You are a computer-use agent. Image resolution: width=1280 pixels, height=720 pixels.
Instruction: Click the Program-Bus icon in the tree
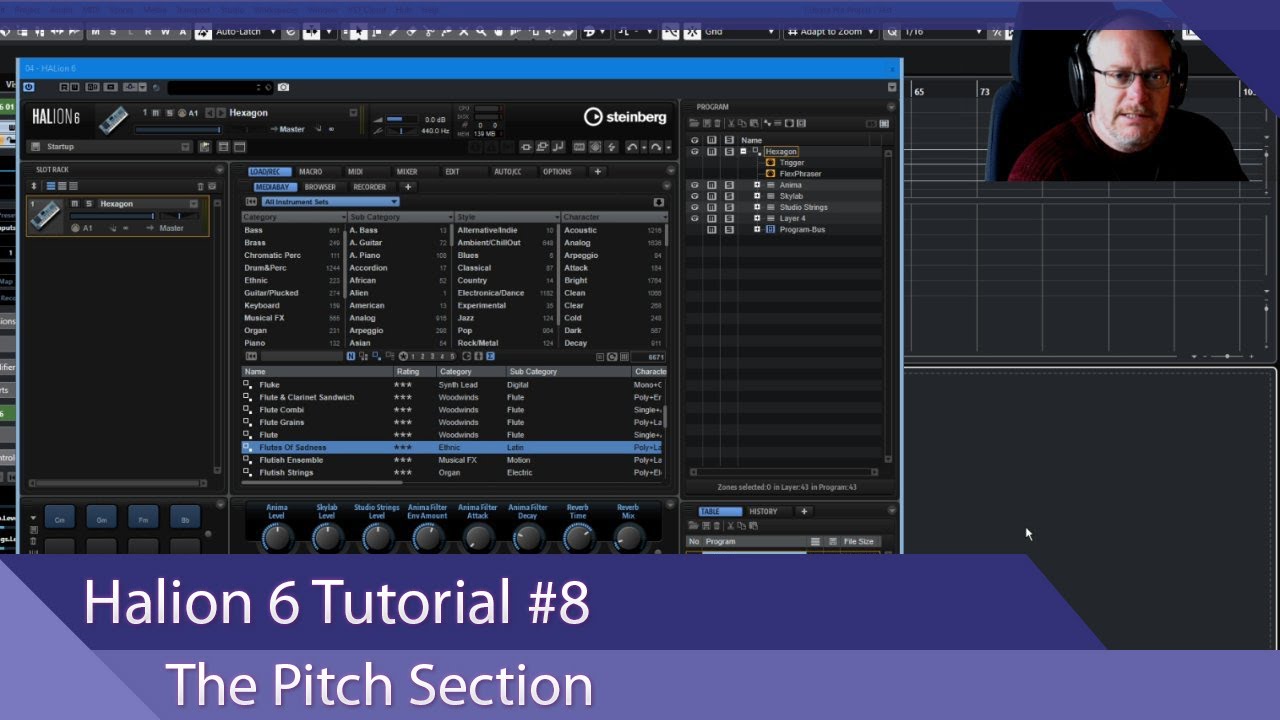pyautogui.click(x=770, y=229)
